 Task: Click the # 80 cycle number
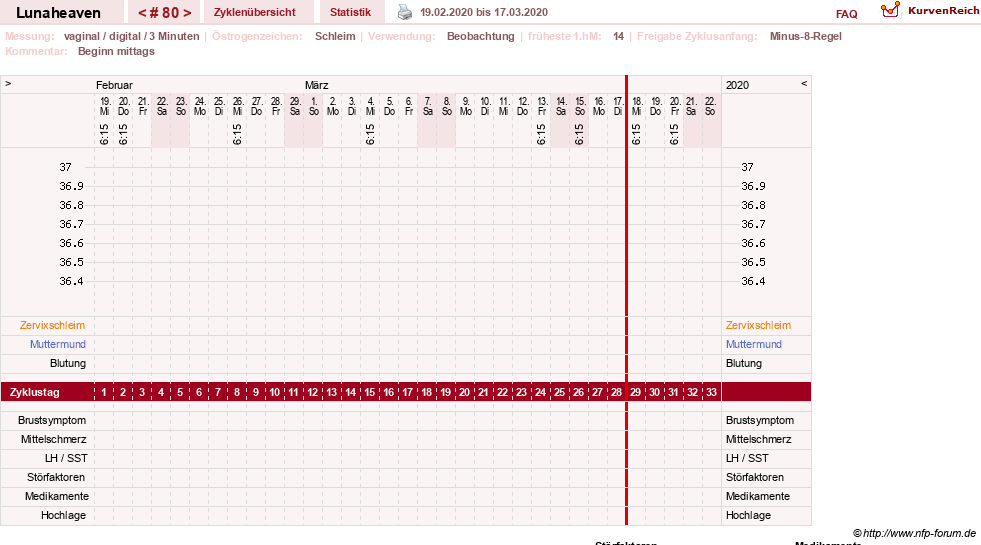pyautogui.click(x=165, y=13)
